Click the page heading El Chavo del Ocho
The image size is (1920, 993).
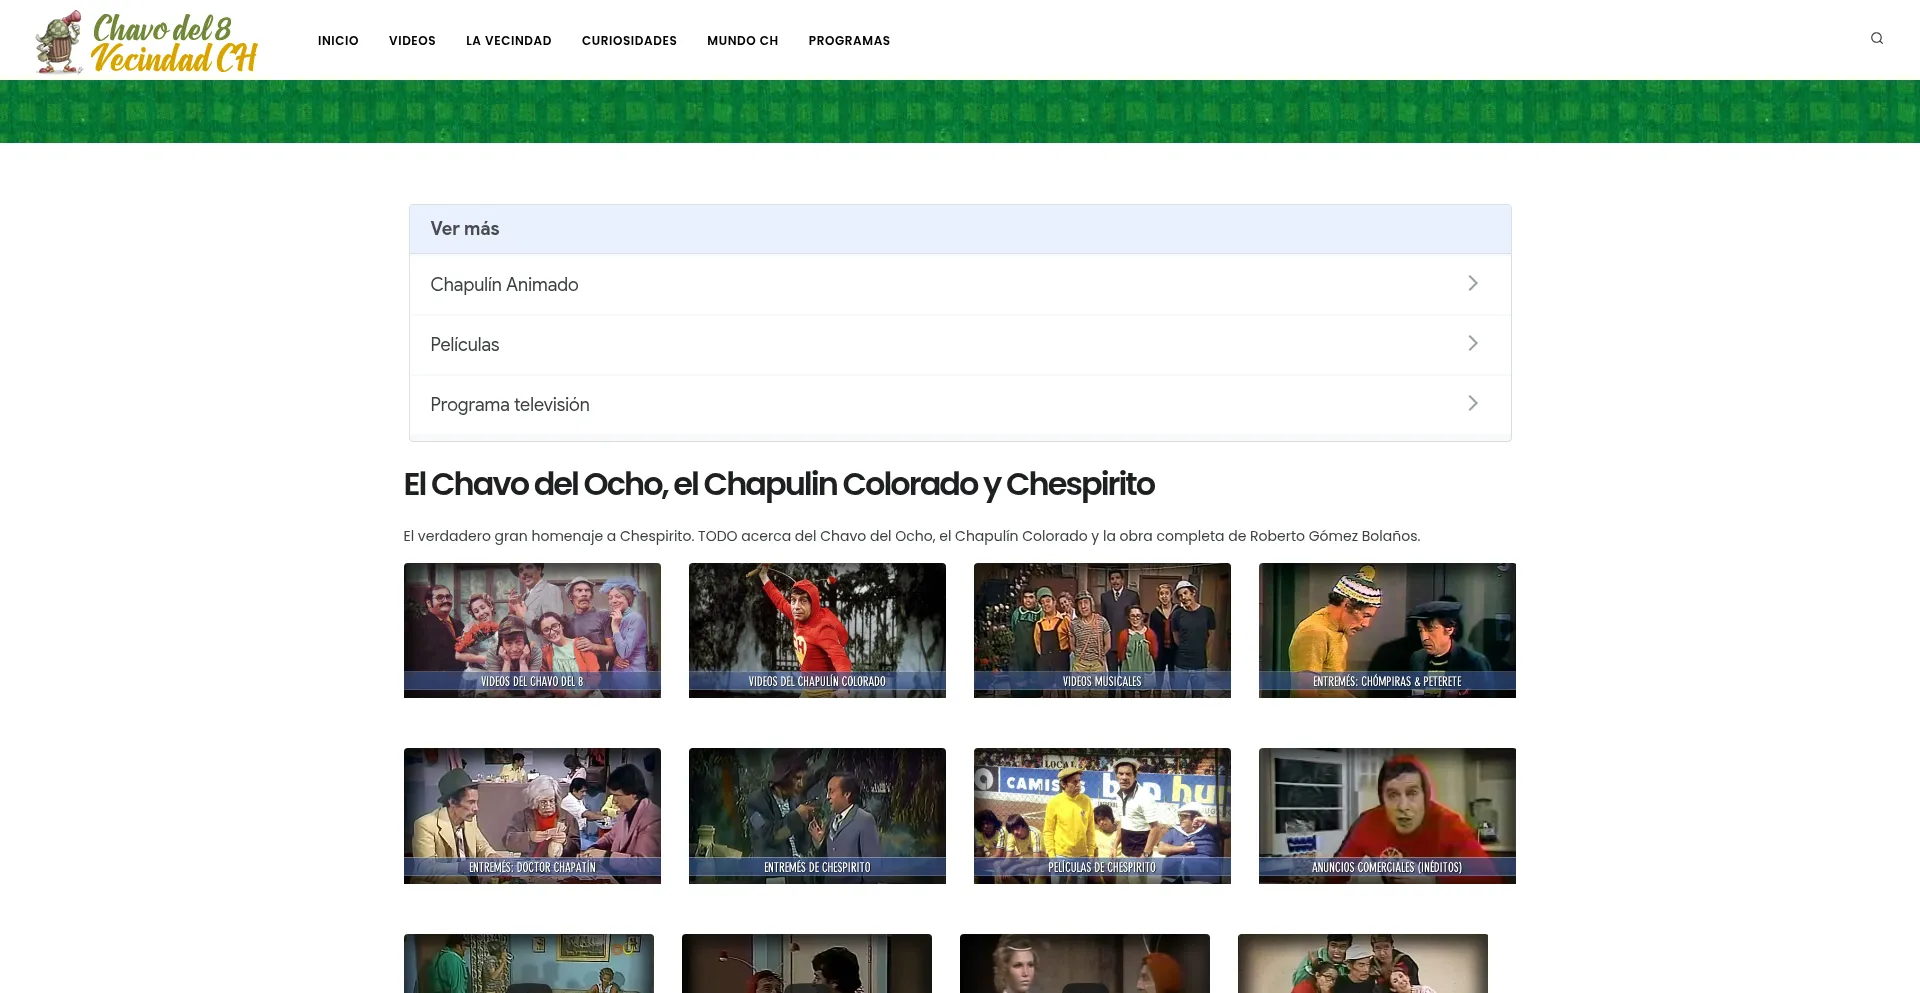(x=779, y=484)
